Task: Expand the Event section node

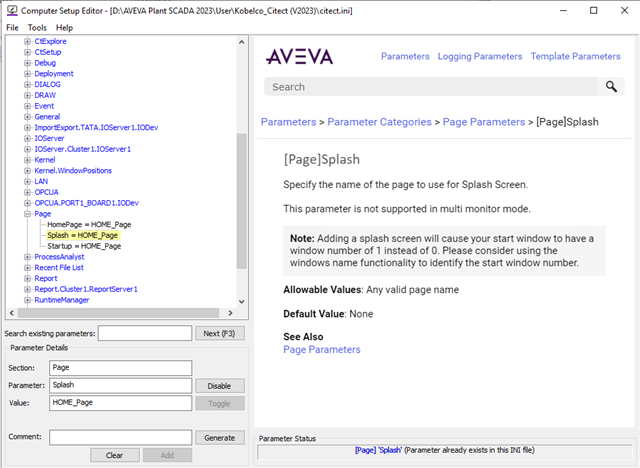Action: (x=27, y=106)
